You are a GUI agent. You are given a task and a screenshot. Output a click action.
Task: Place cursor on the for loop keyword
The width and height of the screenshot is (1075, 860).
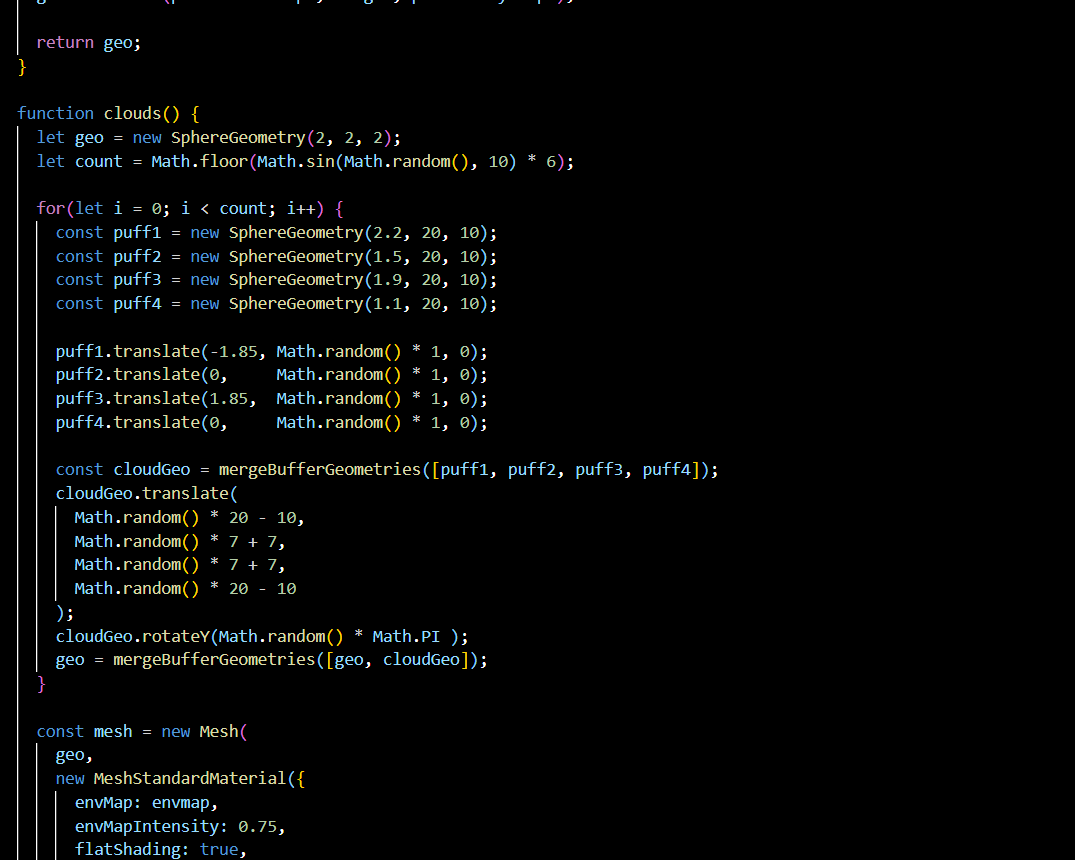point(47,208)
